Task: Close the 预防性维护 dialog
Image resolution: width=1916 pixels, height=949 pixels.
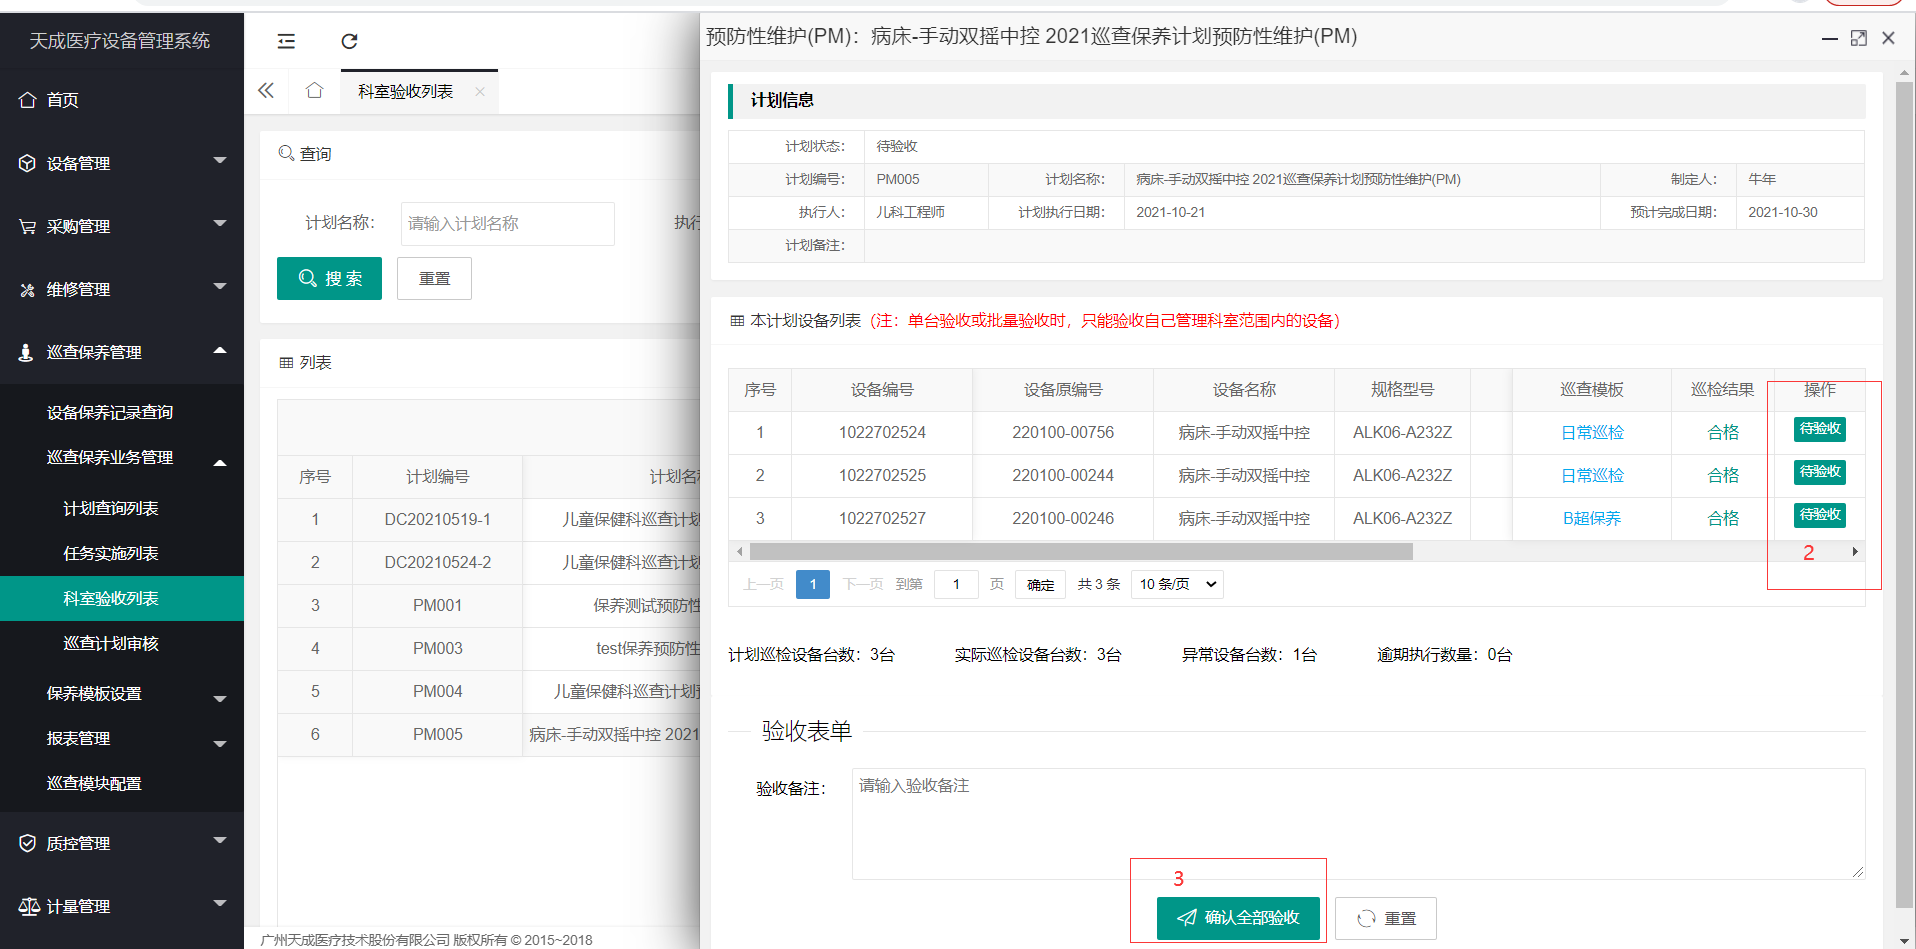Action: coord(1888,38)
